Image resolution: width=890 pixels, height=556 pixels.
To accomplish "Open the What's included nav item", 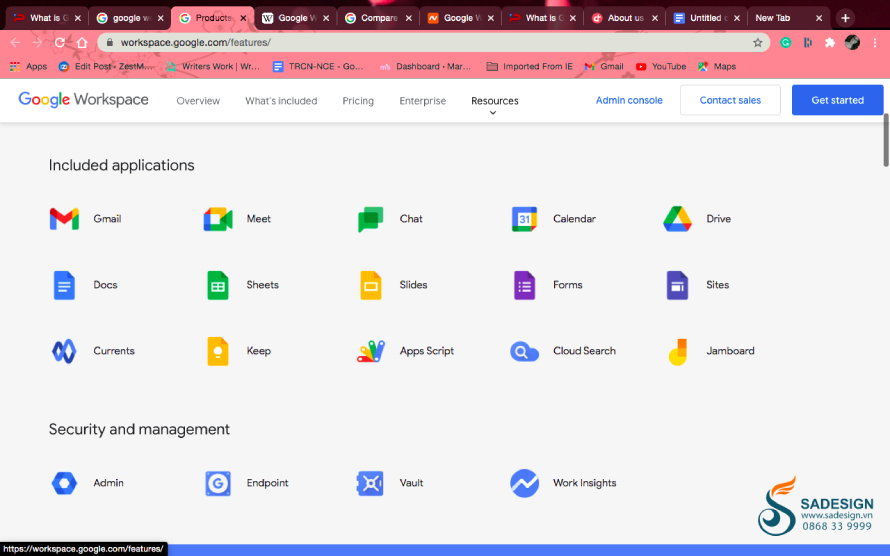I will pyautogui.click(x=281, y=101).
